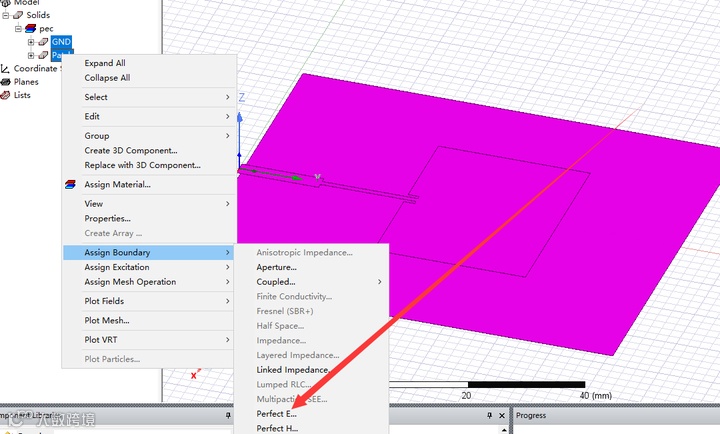Click the Solids folder icon in tree

tap(18, 15)
